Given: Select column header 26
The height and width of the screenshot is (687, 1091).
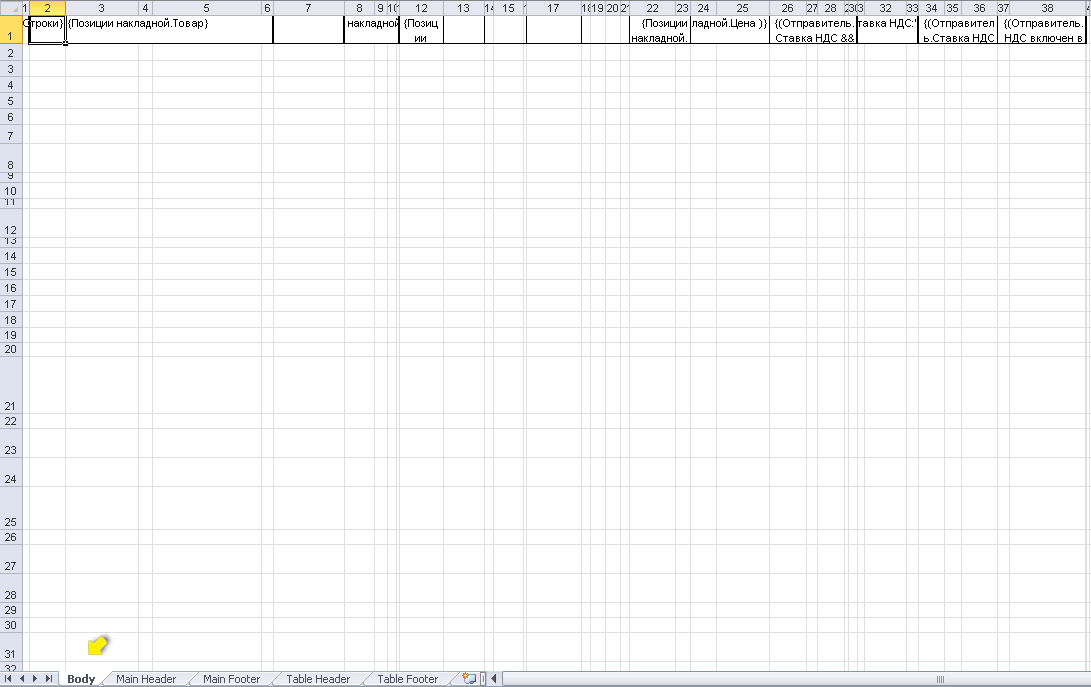Looking at the screenshot, I should click(787, 8).
